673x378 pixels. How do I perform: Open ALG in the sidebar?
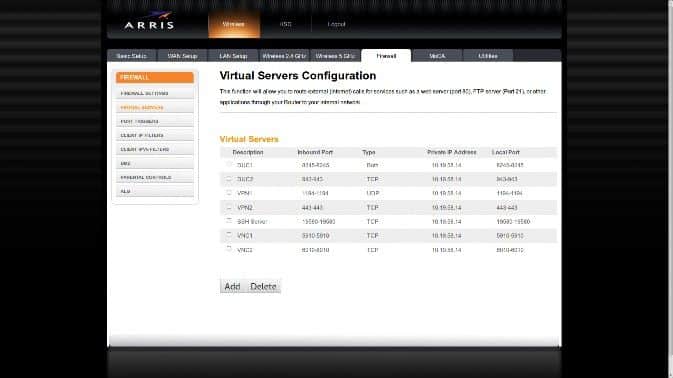point(155,191)
